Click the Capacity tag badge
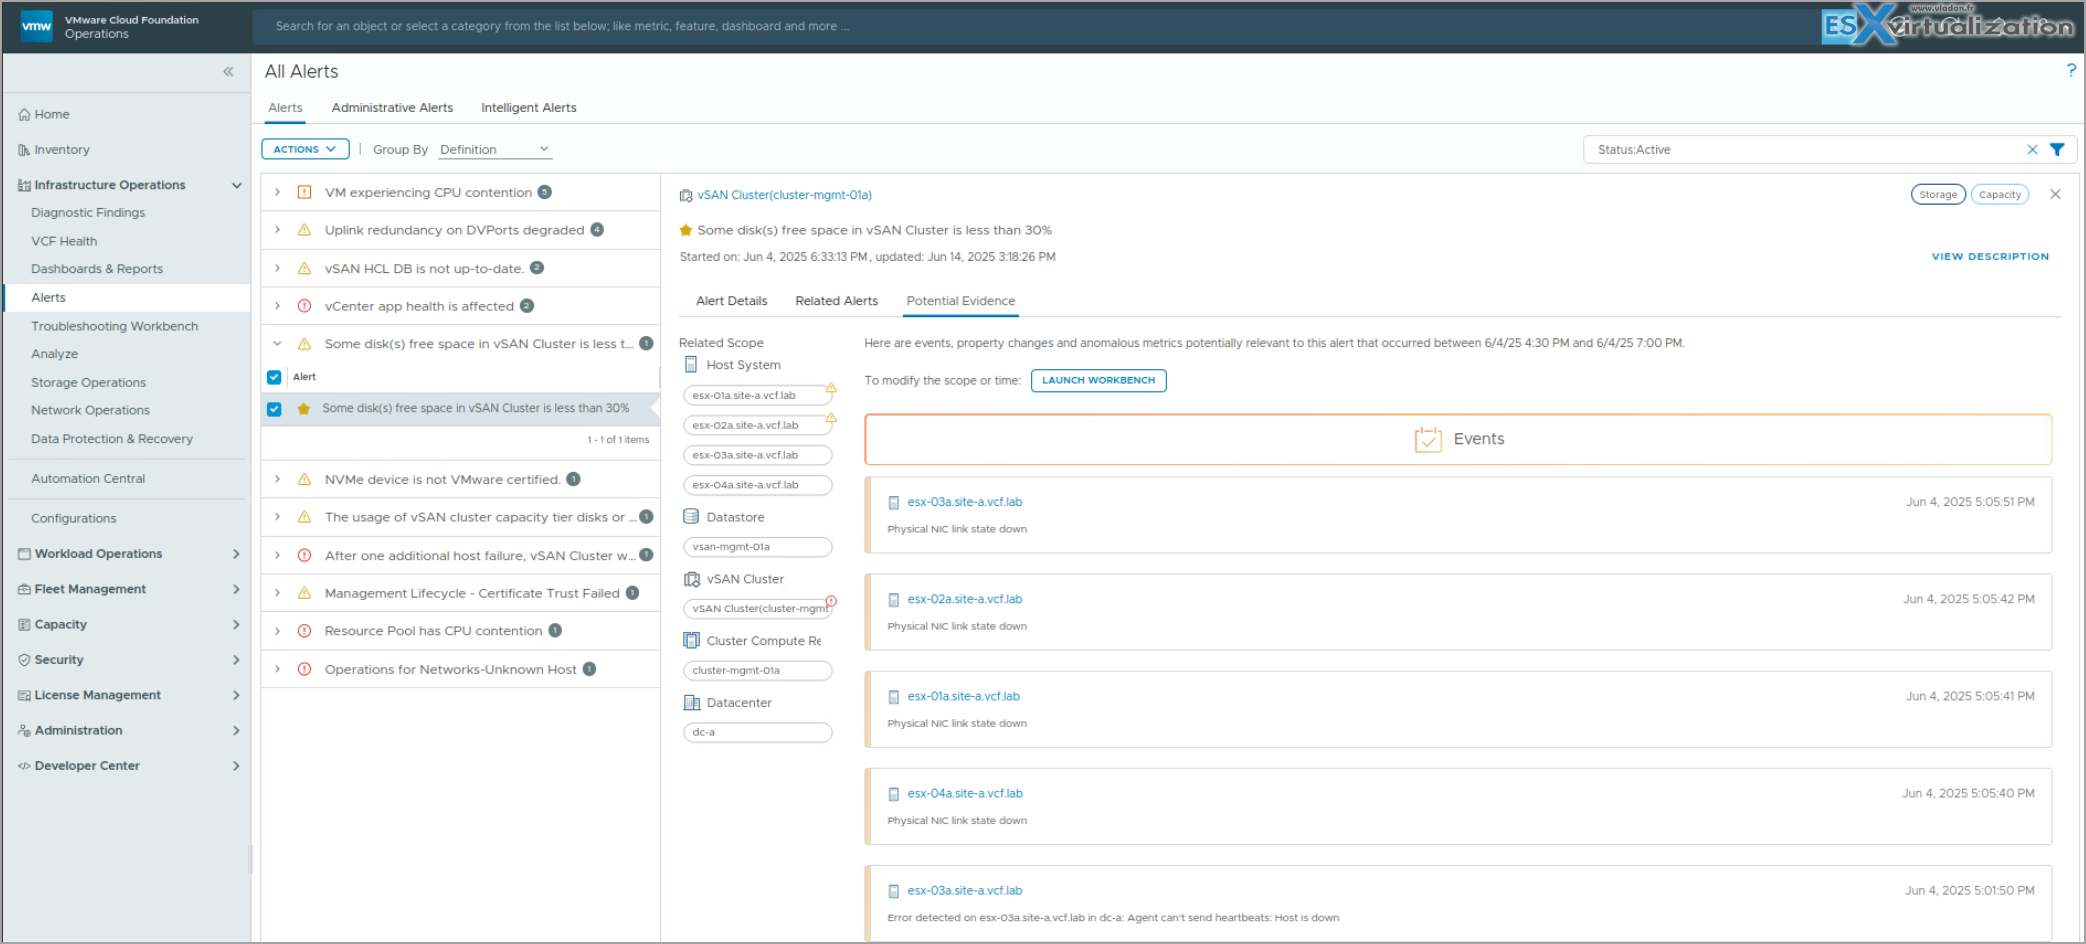 1999,194
